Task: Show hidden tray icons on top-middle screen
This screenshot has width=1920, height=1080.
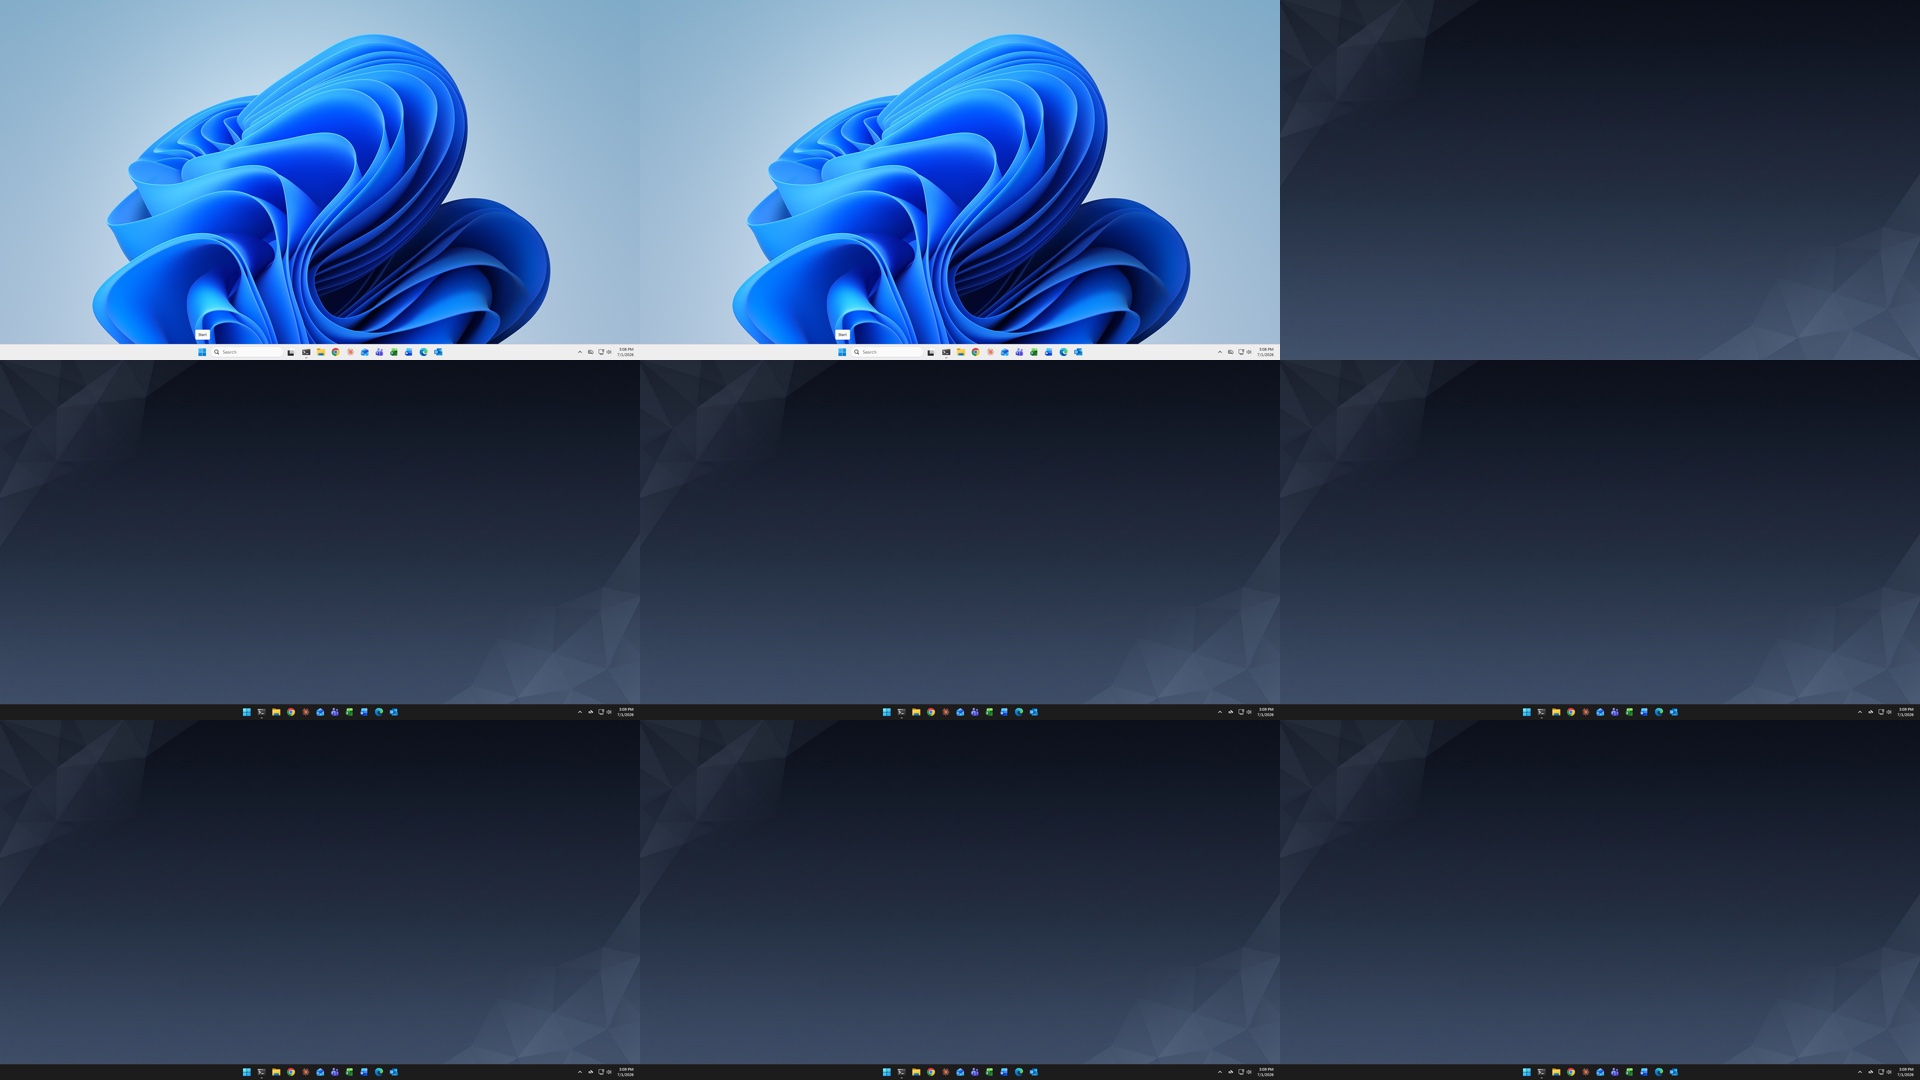Action: coord(1220,352)
